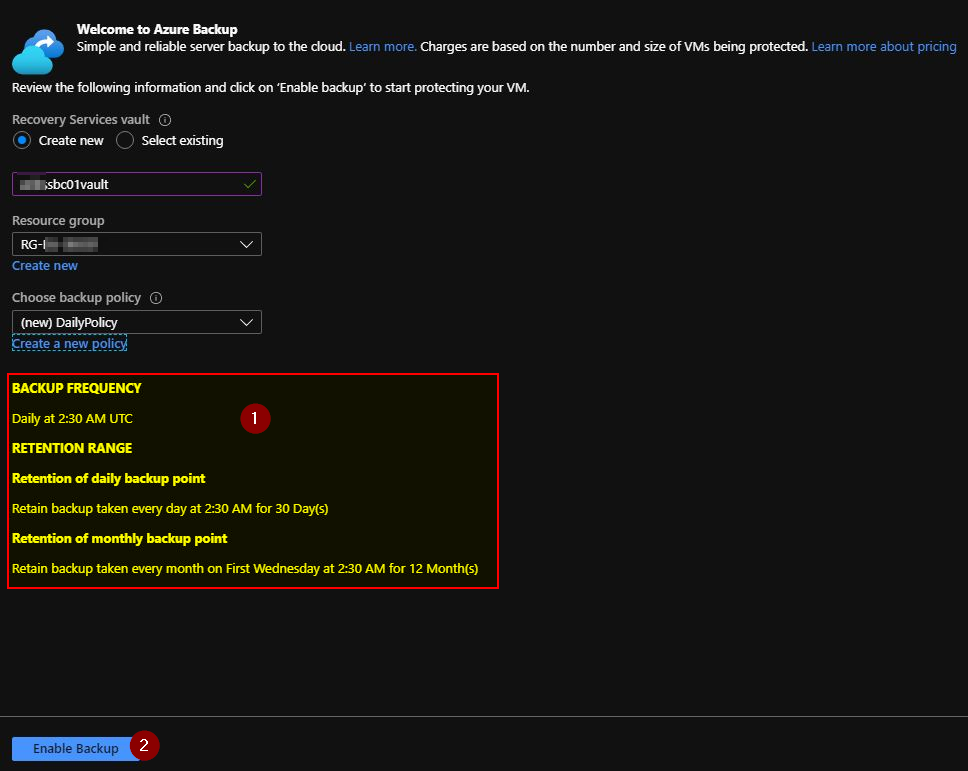
Task: Click info icon beside Recovery Services vault
Action: coord(165,120)
